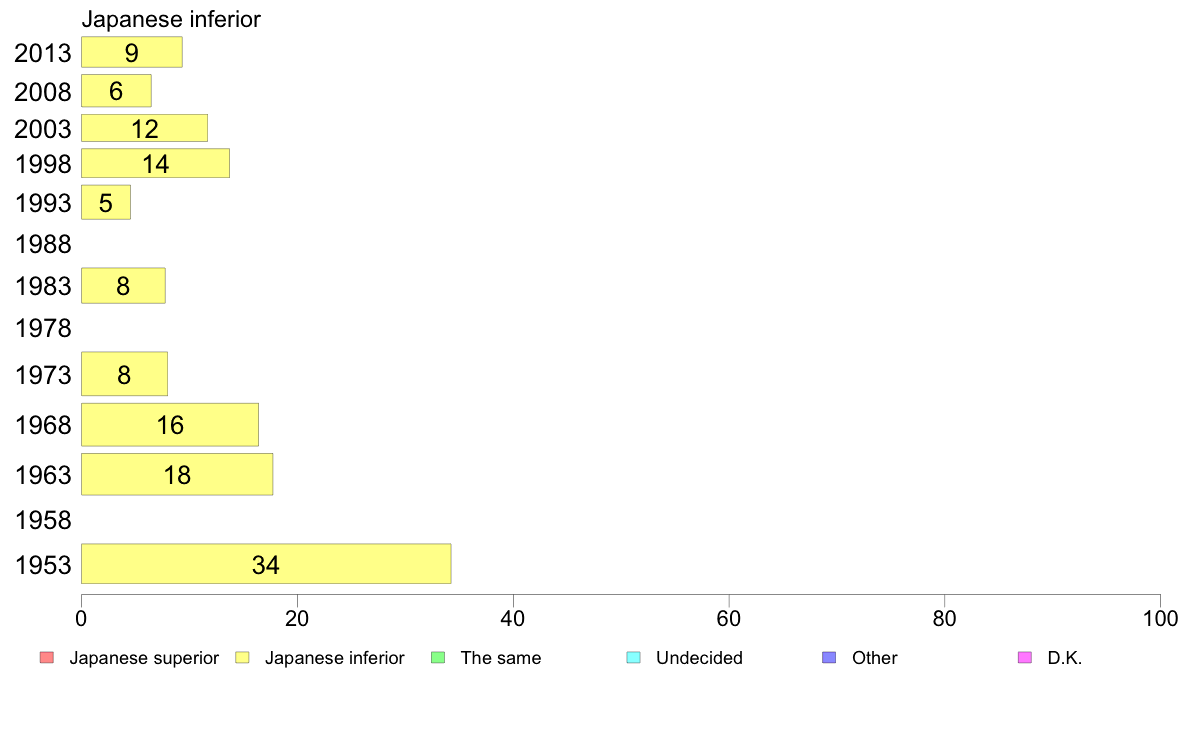Select the 2013 bar showing 9
Screen dimensions: 1188x736
132,52
